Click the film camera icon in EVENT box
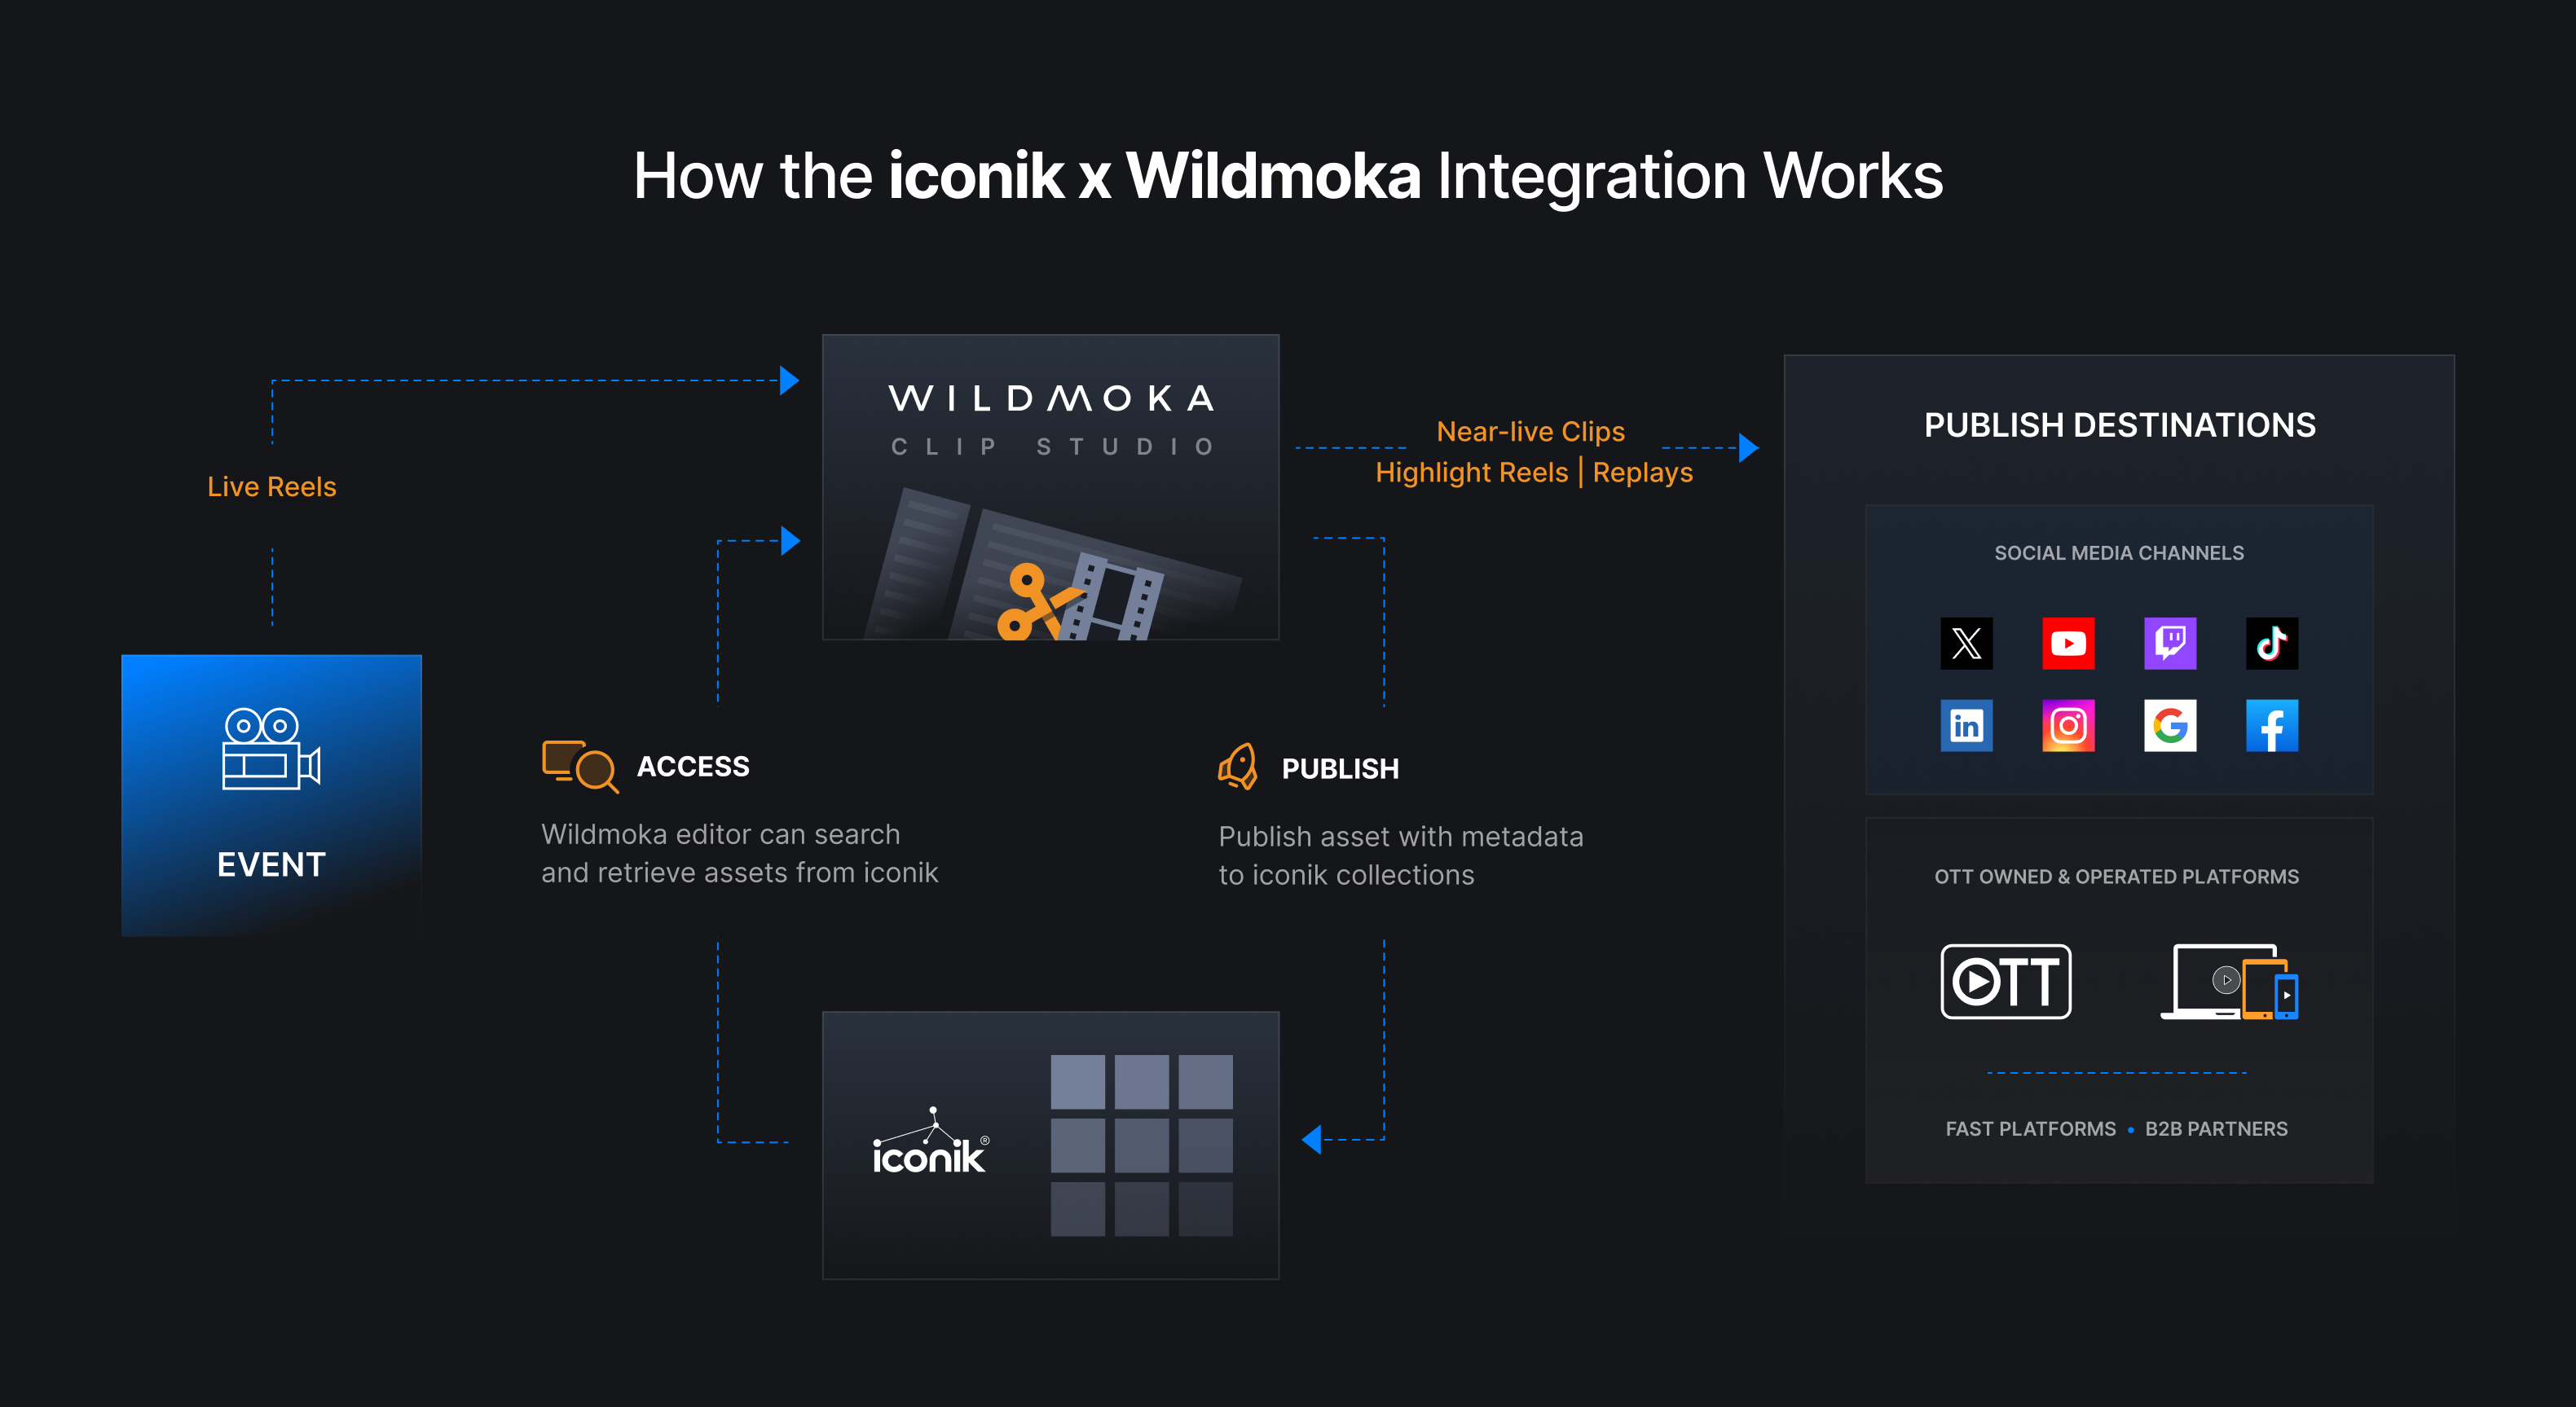The image size is (2576, 1407). pos(270,749)
